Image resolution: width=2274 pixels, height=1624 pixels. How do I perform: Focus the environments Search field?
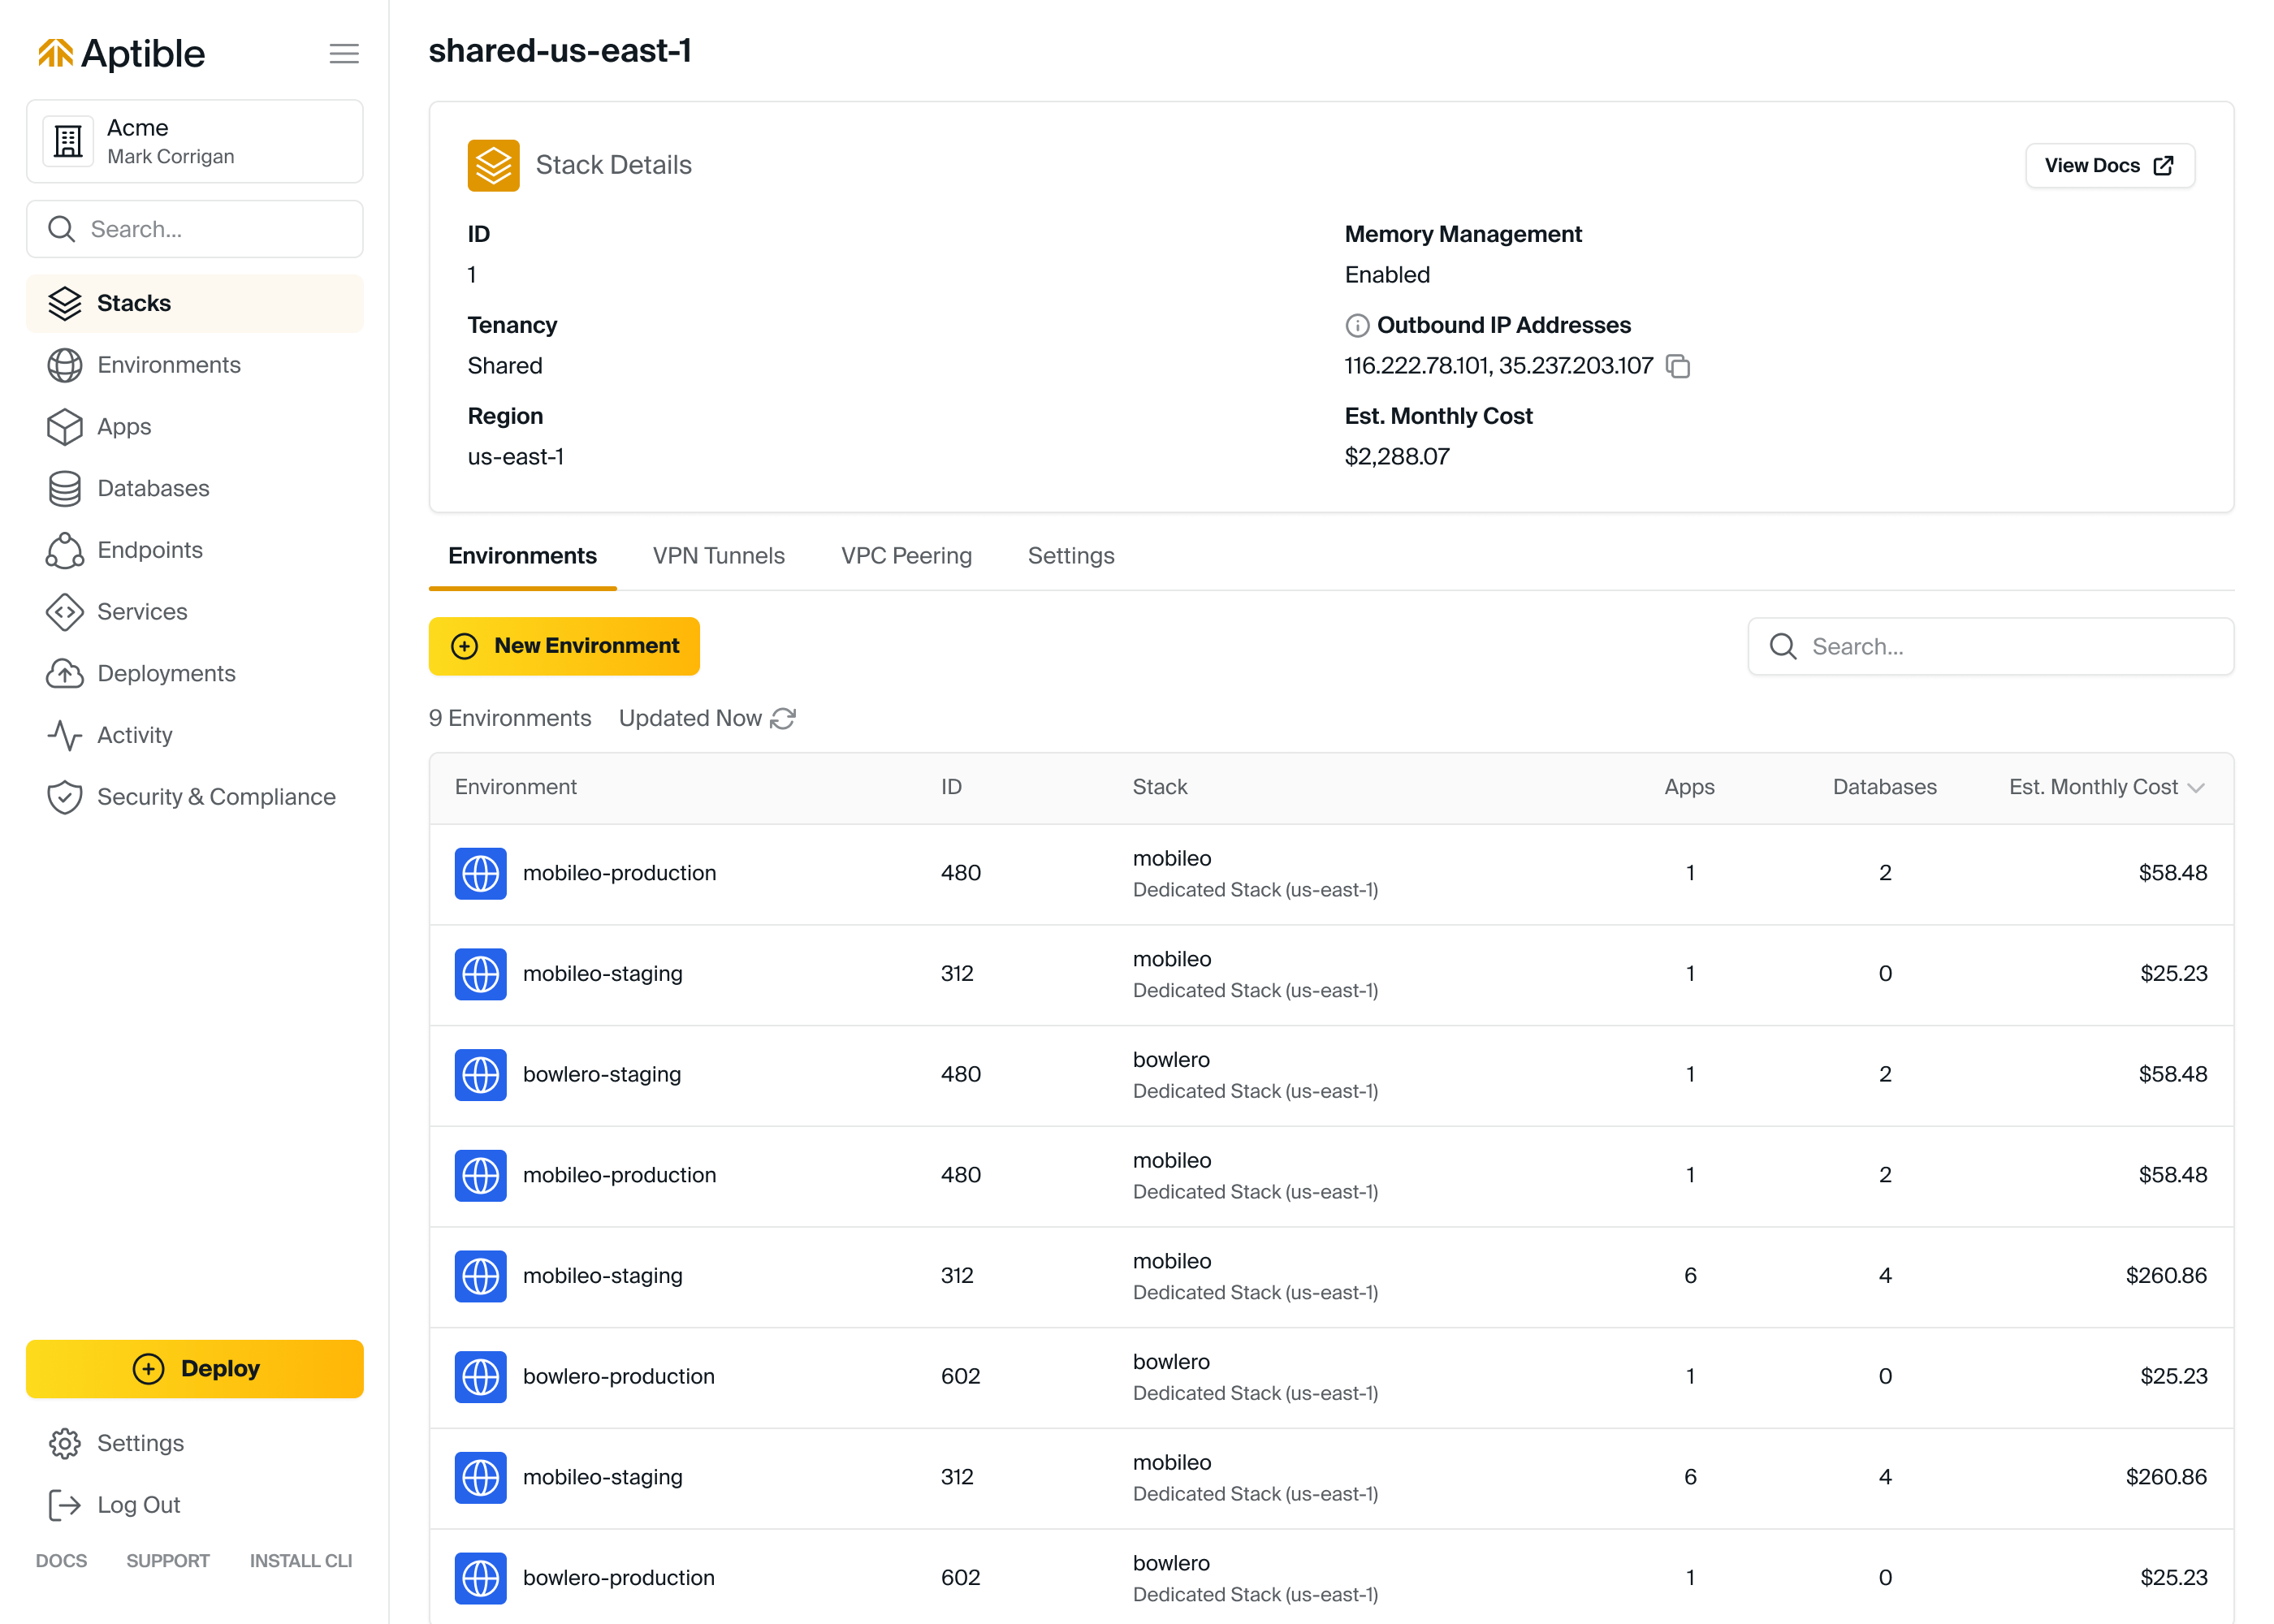click(1990, 646)
